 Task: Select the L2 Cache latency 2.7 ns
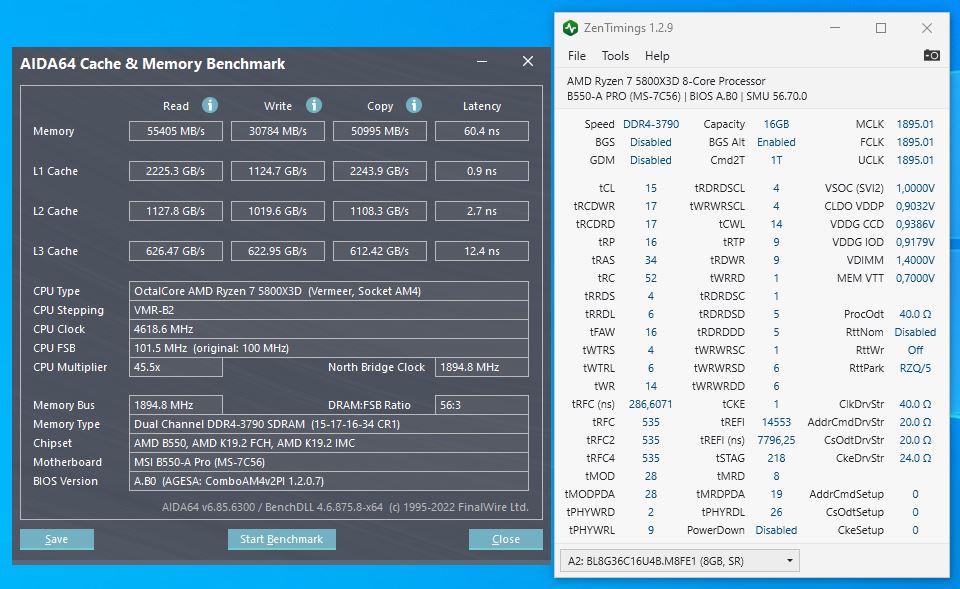pyautogui.click(x=482, y=211)
